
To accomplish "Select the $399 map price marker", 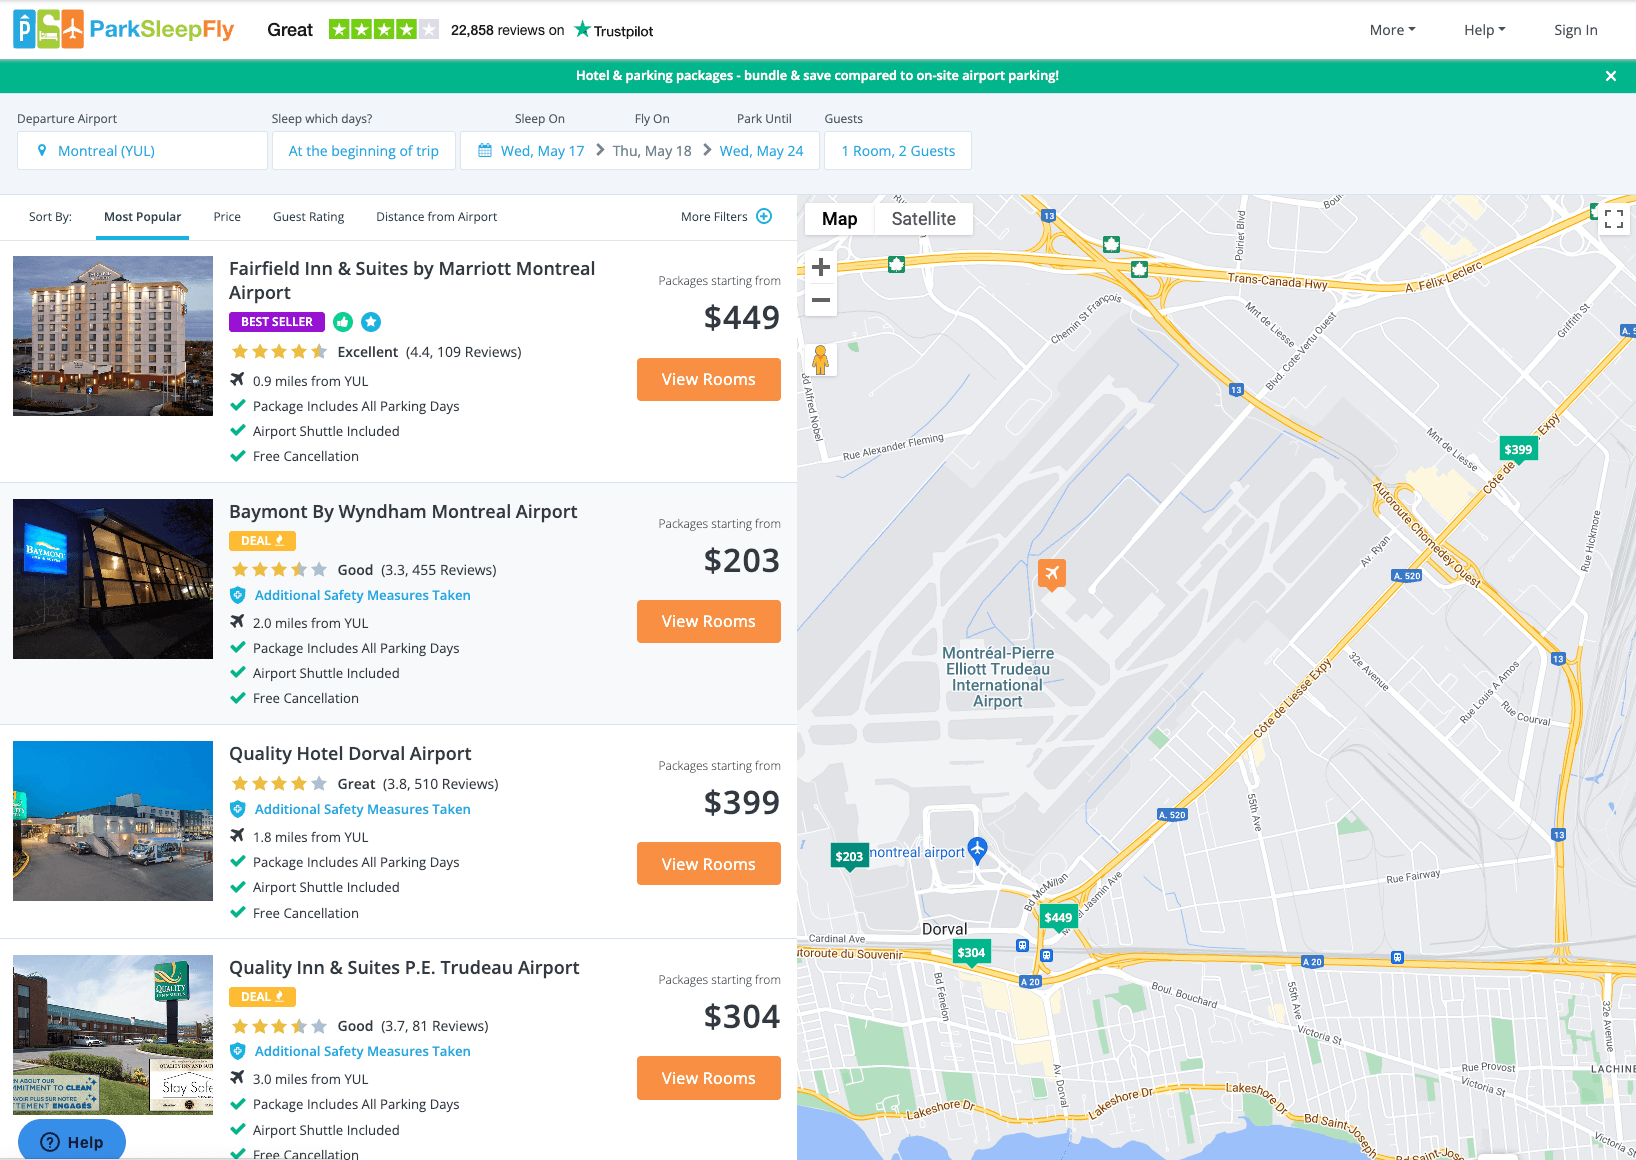I will [x=1518, y=450].
